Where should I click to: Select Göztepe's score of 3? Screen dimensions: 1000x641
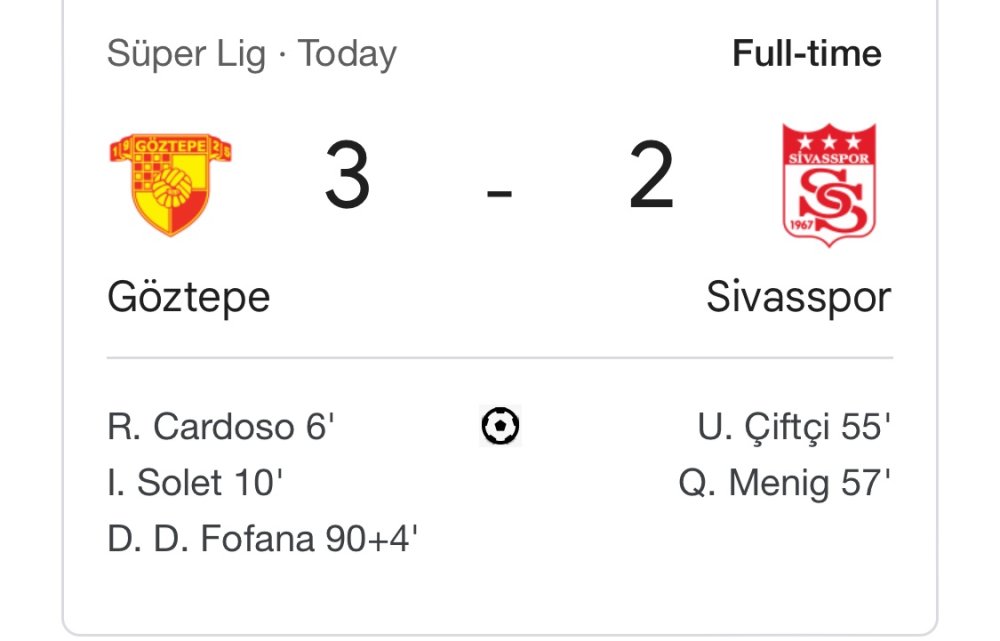point(347,178)
